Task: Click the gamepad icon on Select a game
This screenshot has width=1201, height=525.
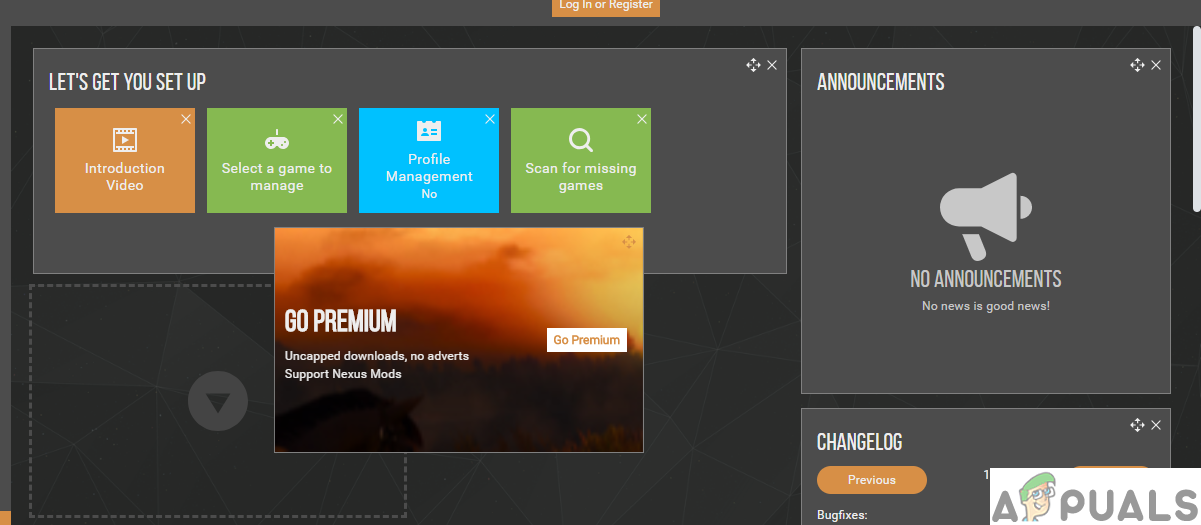Action: tap(277, 140)
